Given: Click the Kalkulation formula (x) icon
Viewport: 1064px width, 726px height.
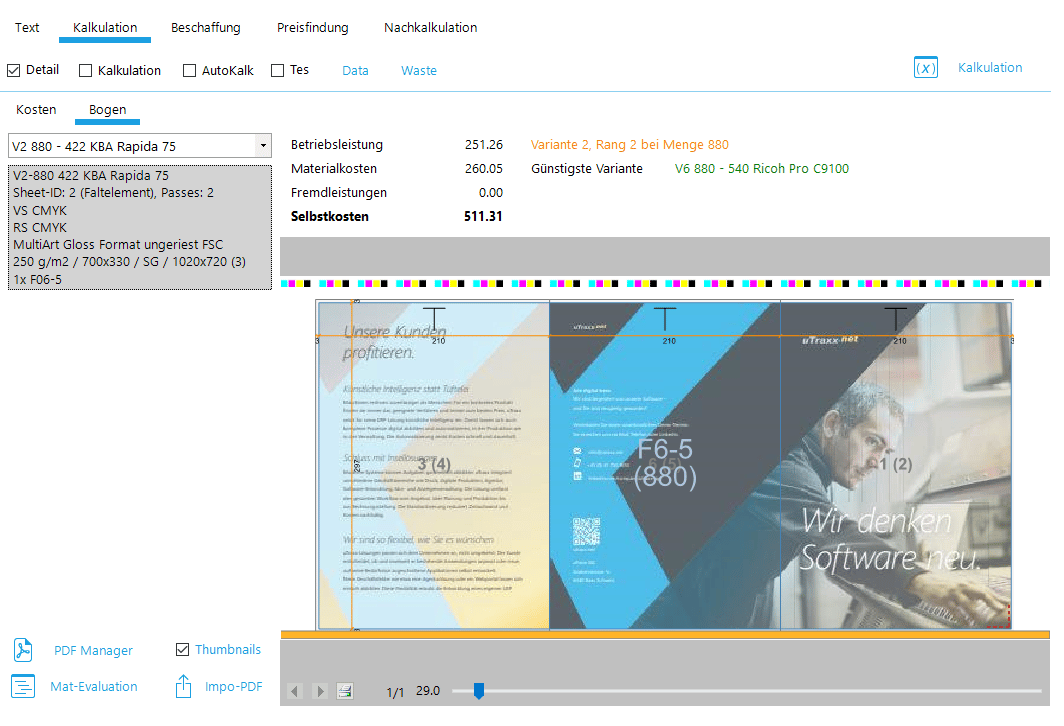Looking at the screenshot, I should coord(925,68).
